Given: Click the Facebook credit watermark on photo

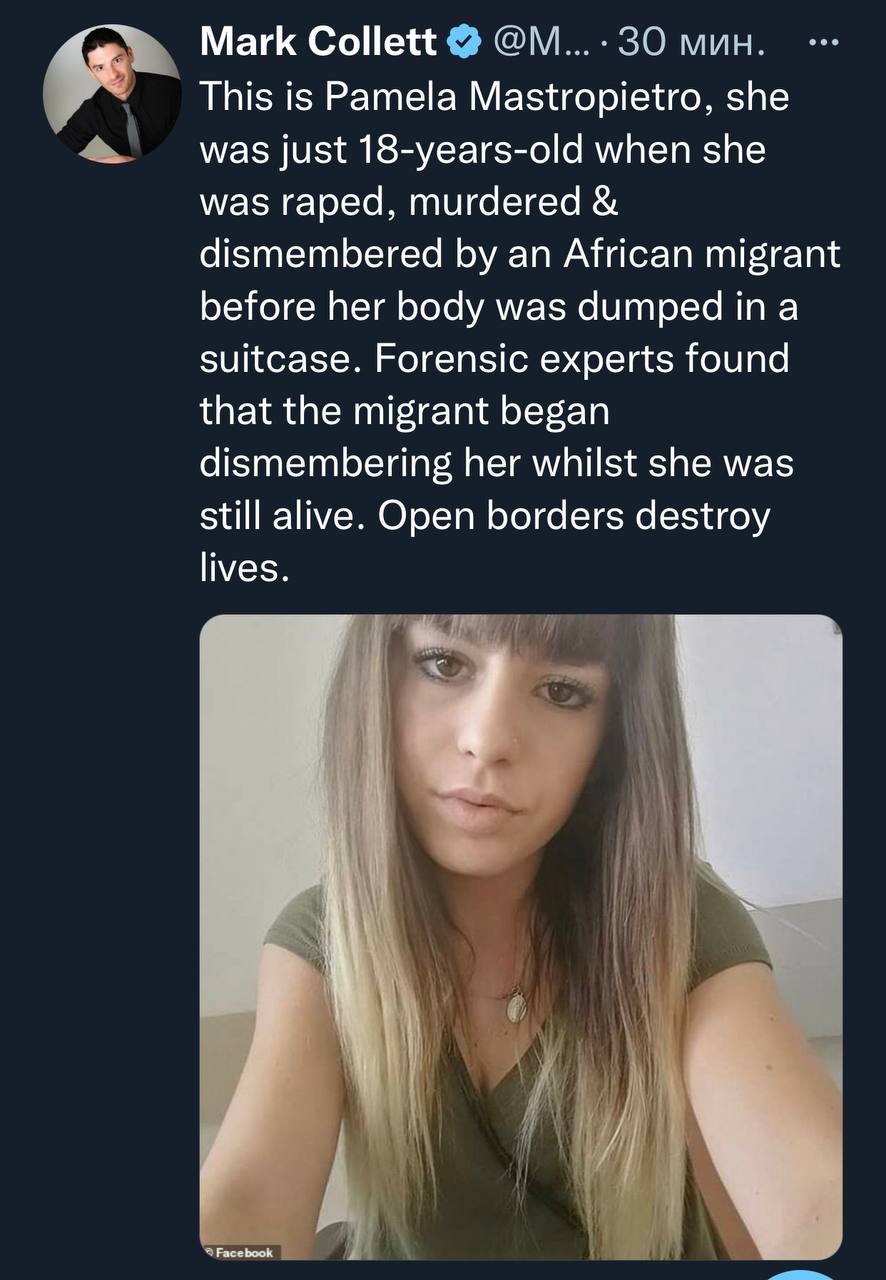Looking at the screenshot, I should pos(240,1251).
